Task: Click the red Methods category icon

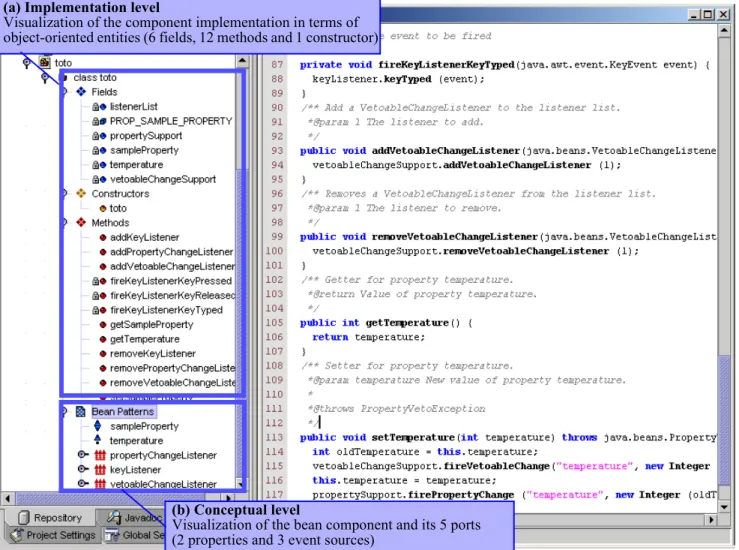Action: pos(81,222)
